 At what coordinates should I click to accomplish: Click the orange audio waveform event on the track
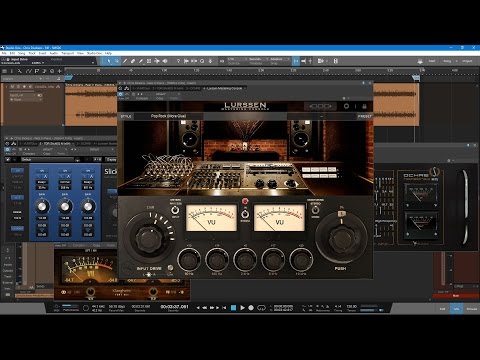[91, 105]
